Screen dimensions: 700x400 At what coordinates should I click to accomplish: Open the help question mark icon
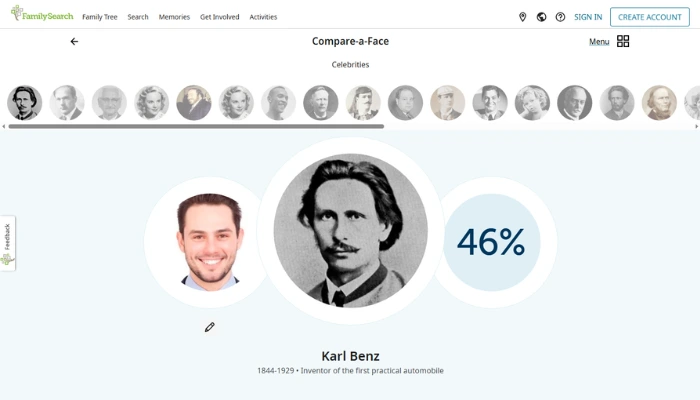click(560, 17)
